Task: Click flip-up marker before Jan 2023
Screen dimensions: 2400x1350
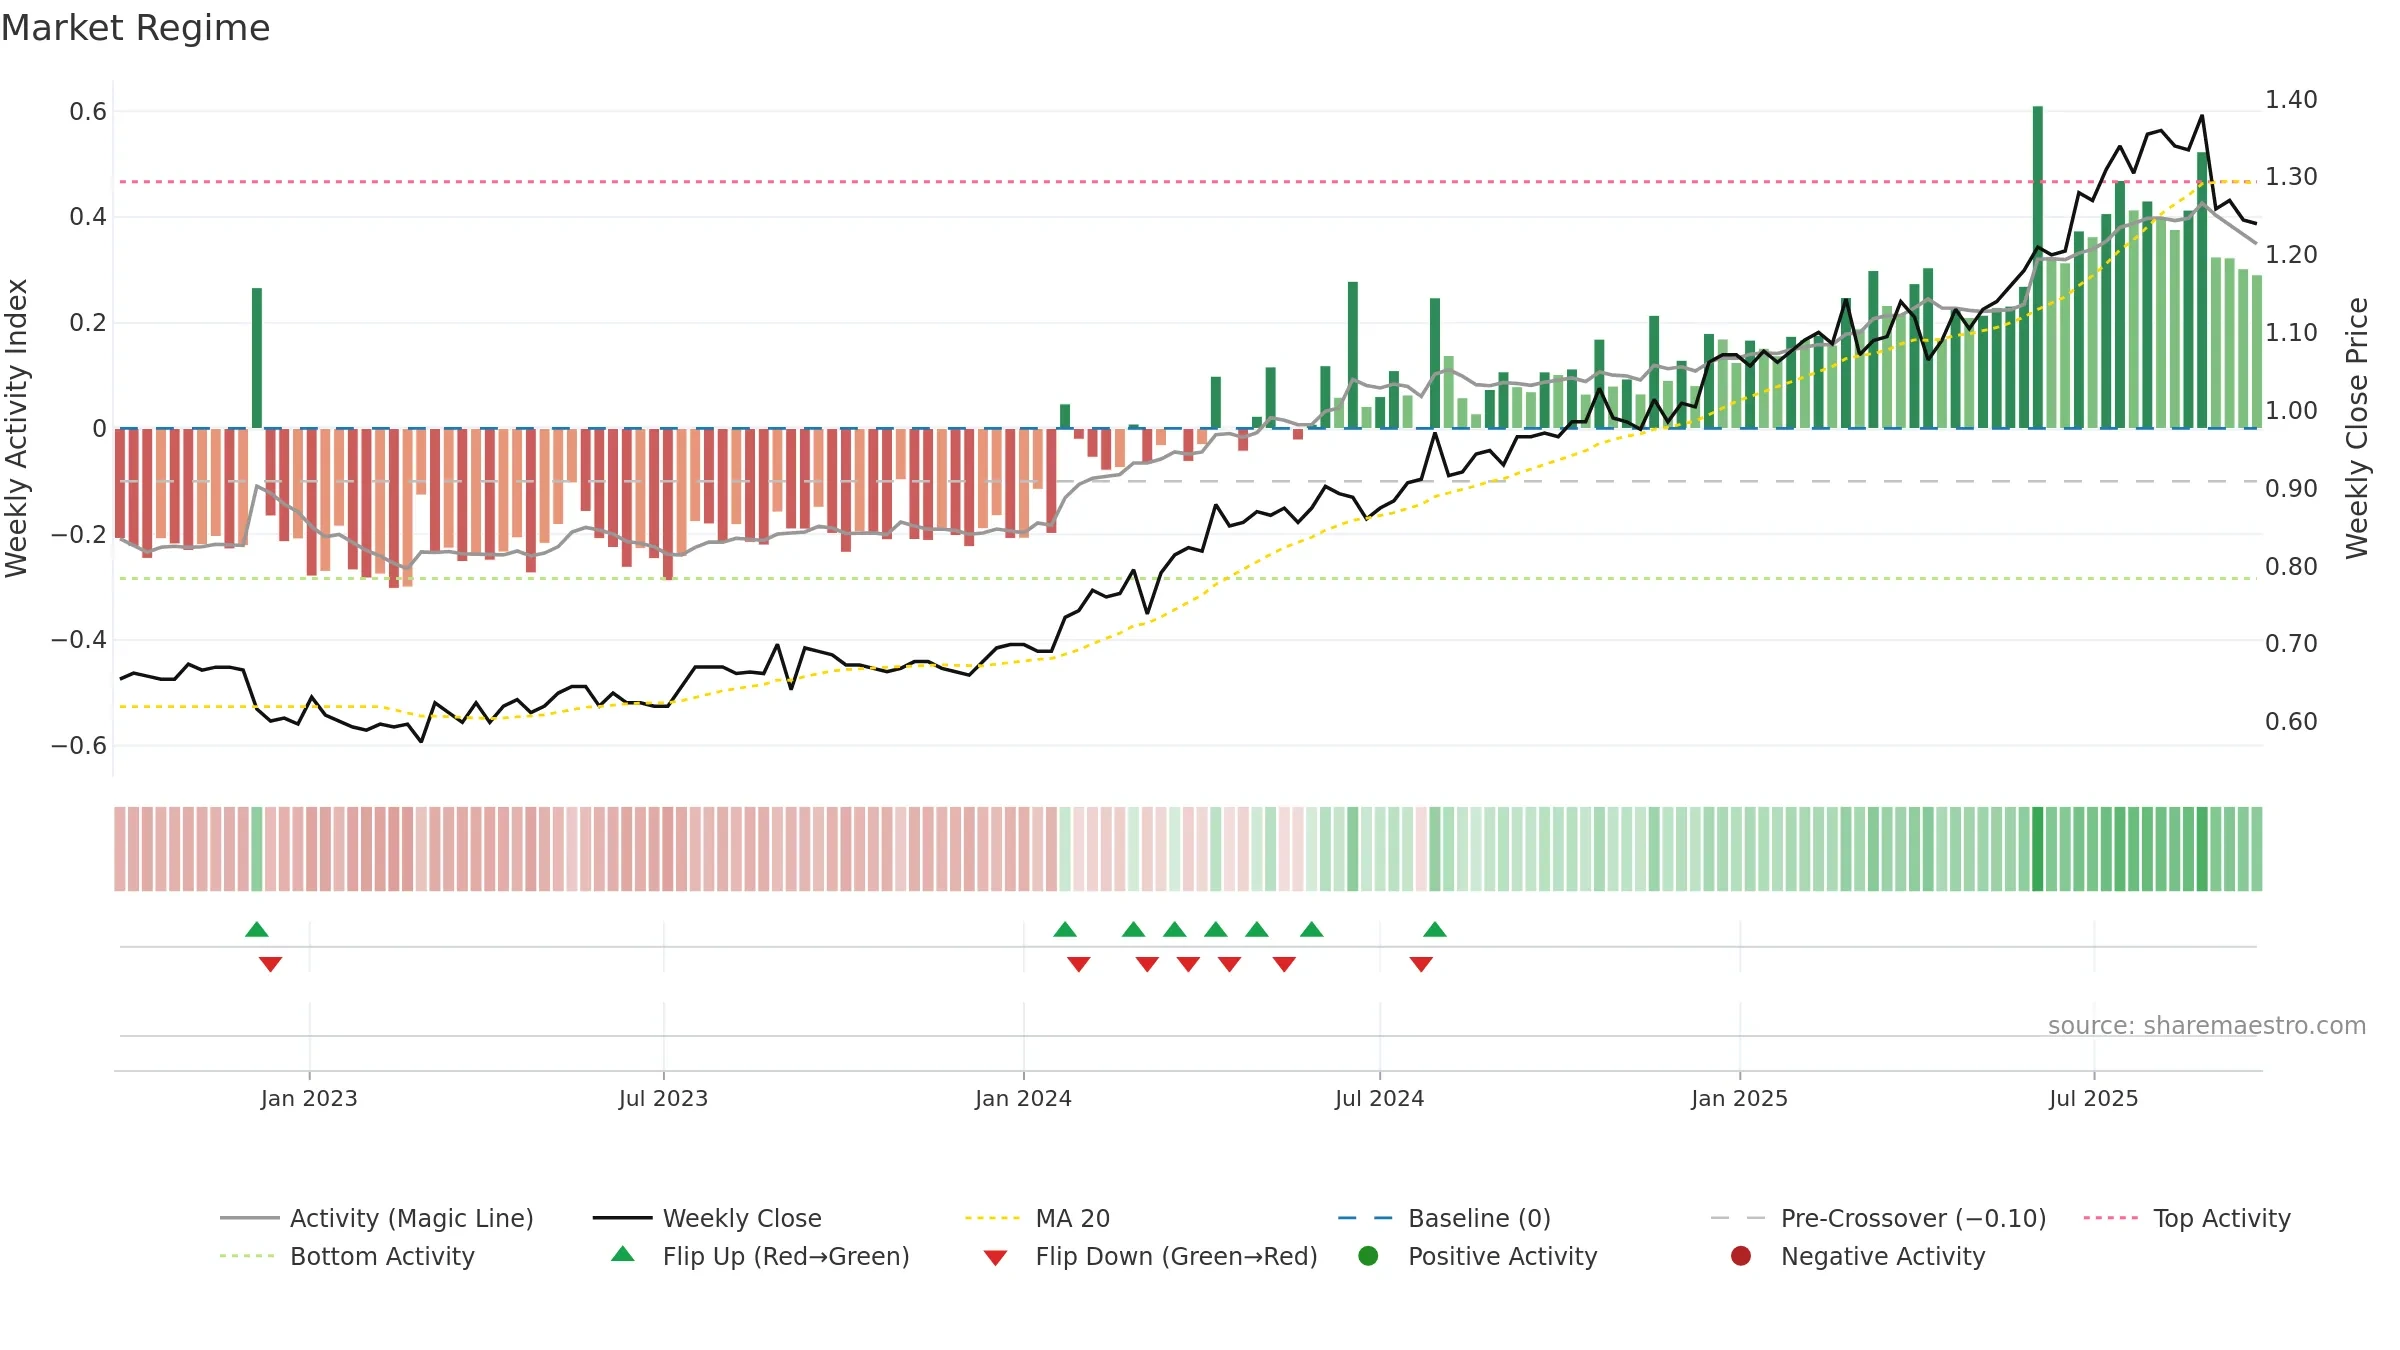Action: tap(257, 930)
